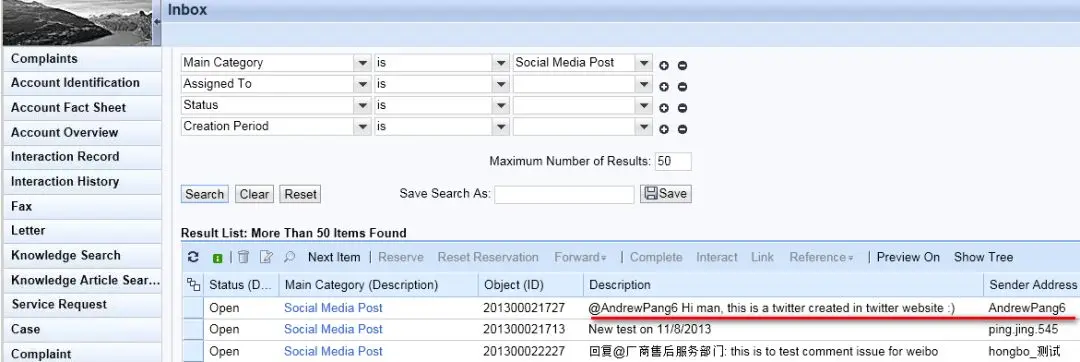Click the trash delete icon
Image resolution: width=1080 pixels, height=362 pixels.
point(243,257)
